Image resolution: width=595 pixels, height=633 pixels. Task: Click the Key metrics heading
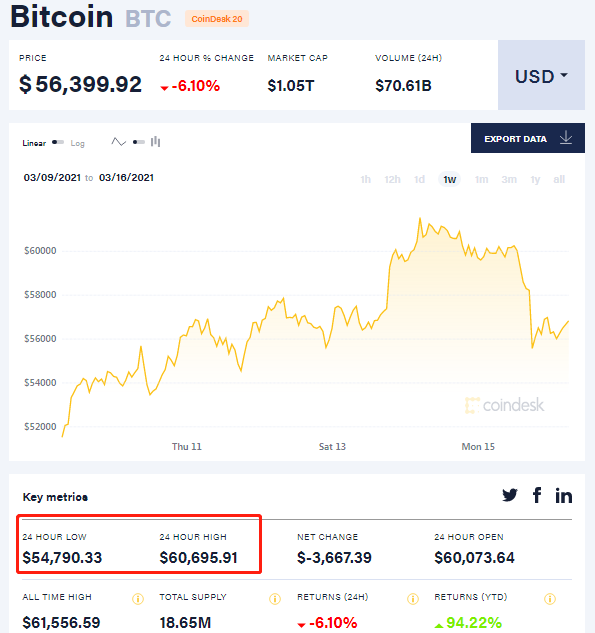pyautogui.click(x=55, y=497)
